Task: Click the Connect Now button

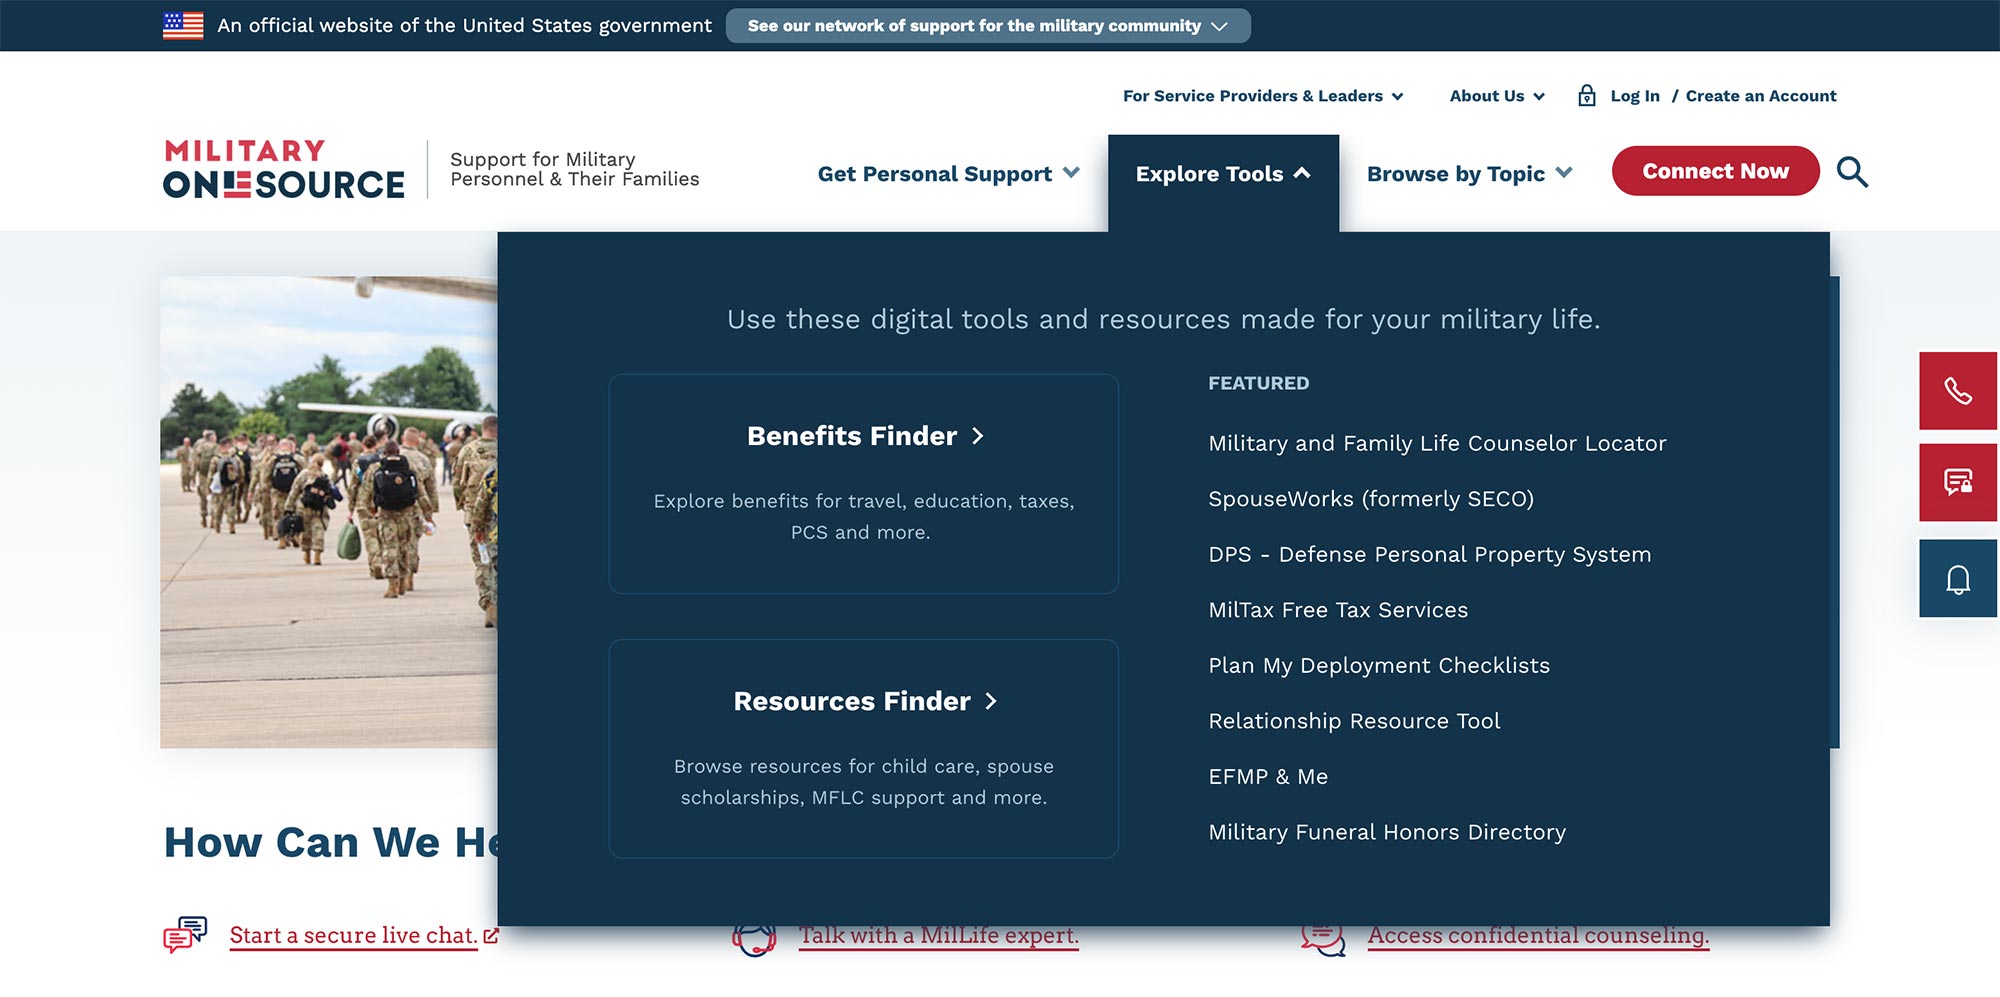Action: tap(1715, 171)
